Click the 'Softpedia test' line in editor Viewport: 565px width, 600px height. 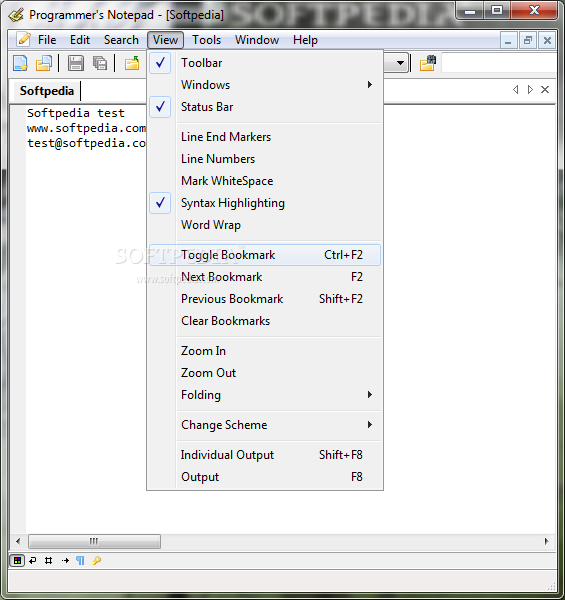(76, 113)
